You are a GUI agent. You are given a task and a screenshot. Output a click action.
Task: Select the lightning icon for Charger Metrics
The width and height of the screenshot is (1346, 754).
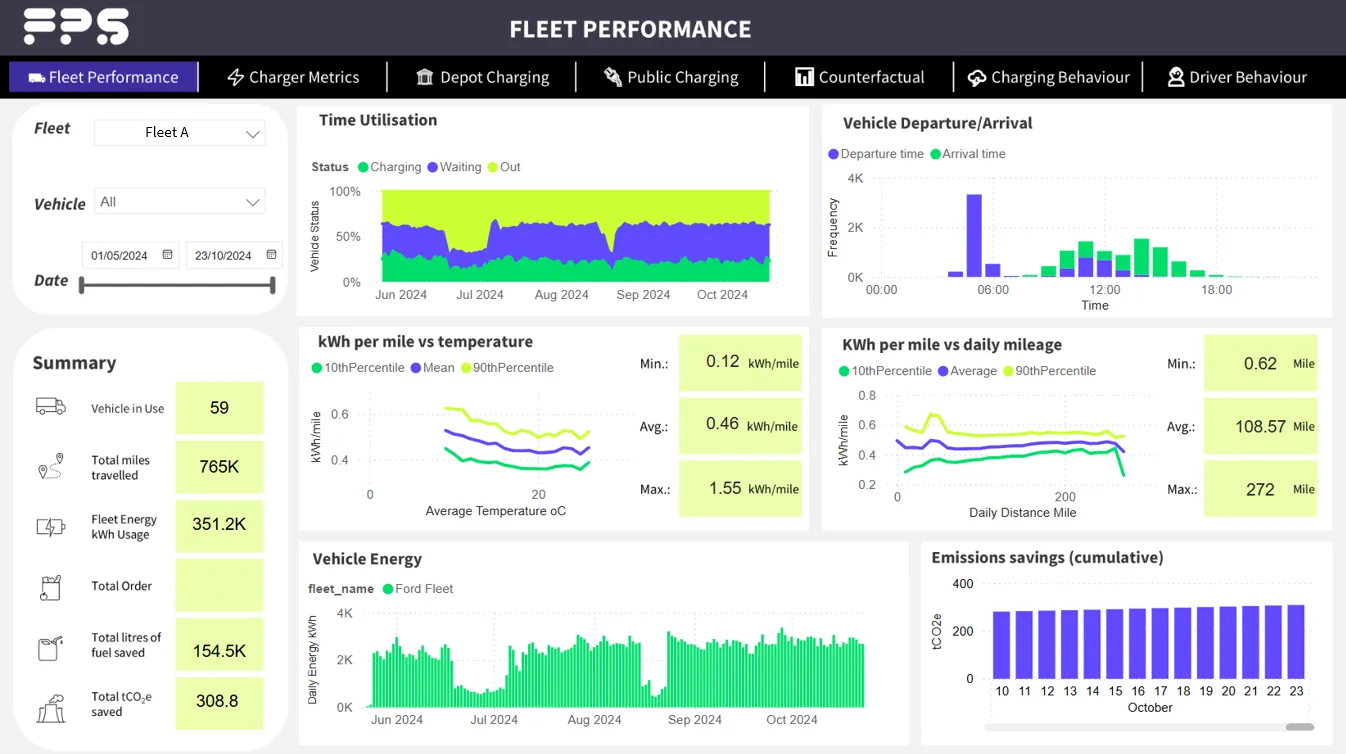point(236,76)
